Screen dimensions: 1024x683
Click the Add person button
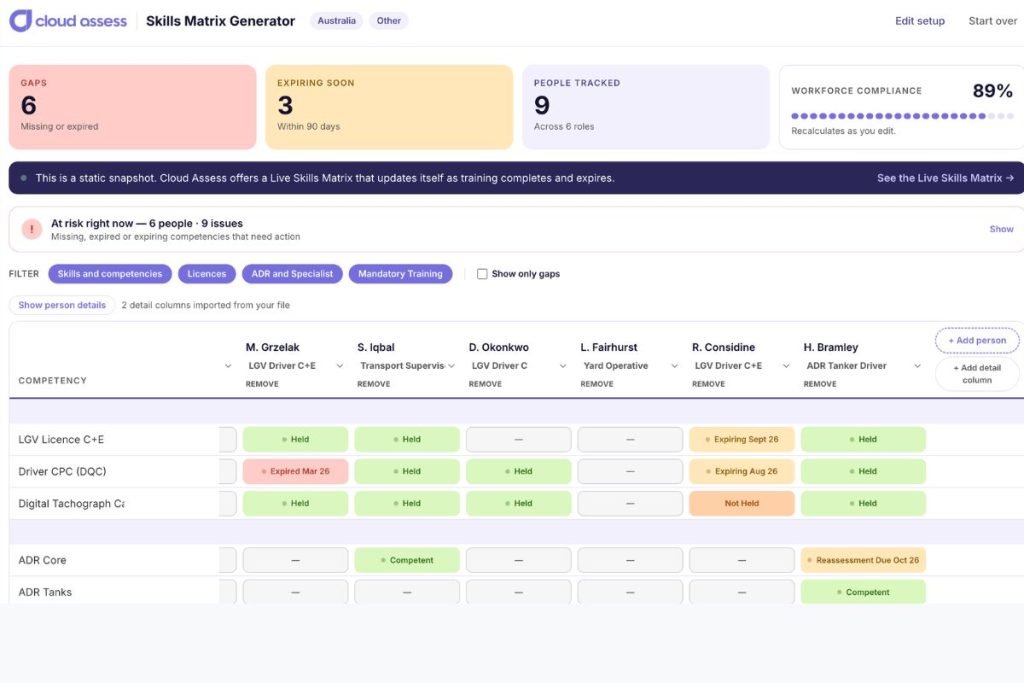pos(977,340)
